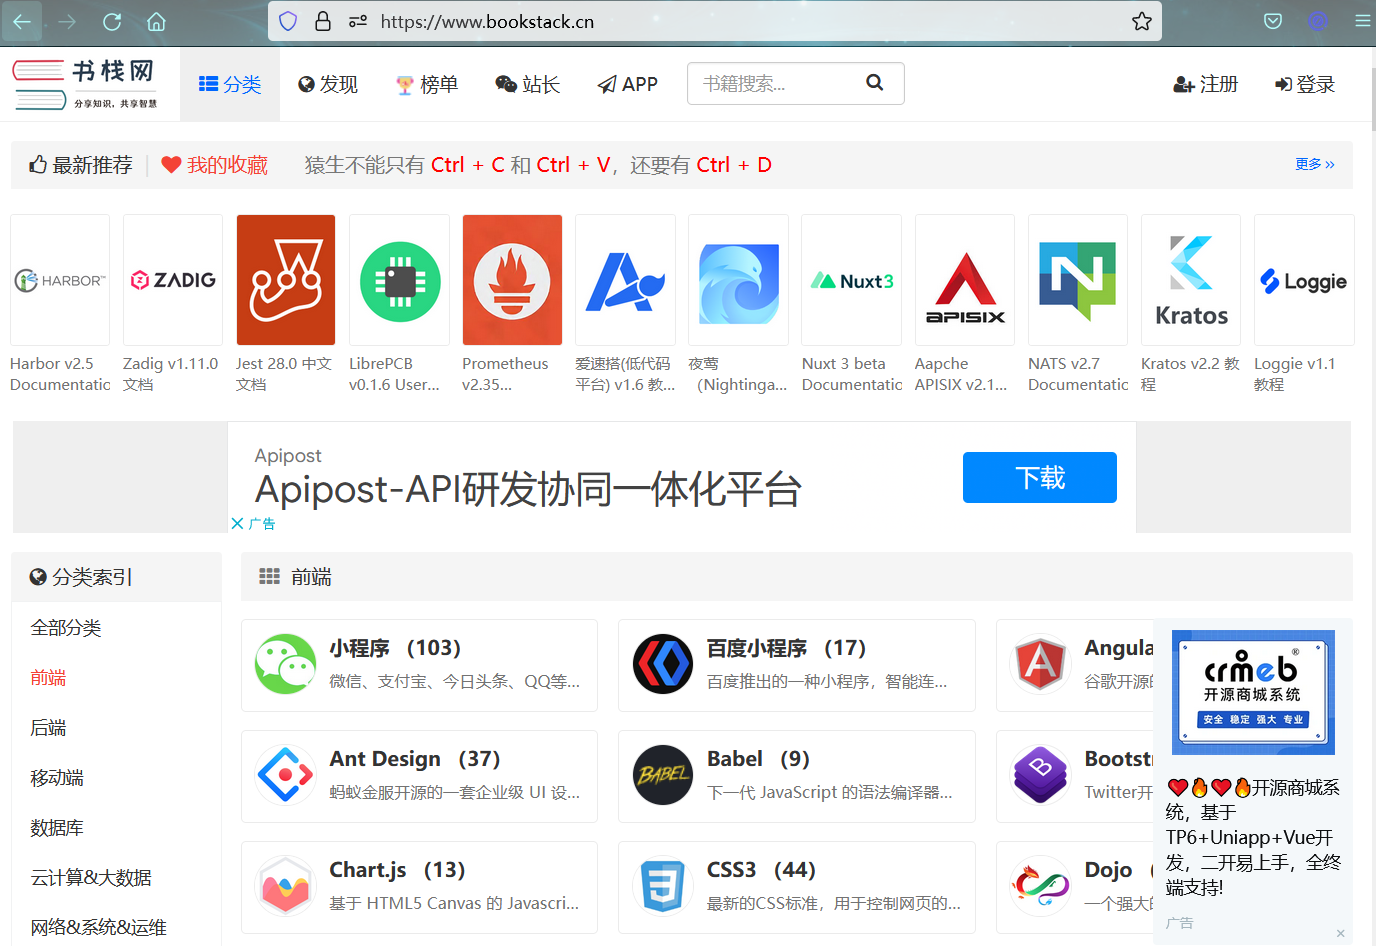Open the 发现 navigation item

[328, 84]
